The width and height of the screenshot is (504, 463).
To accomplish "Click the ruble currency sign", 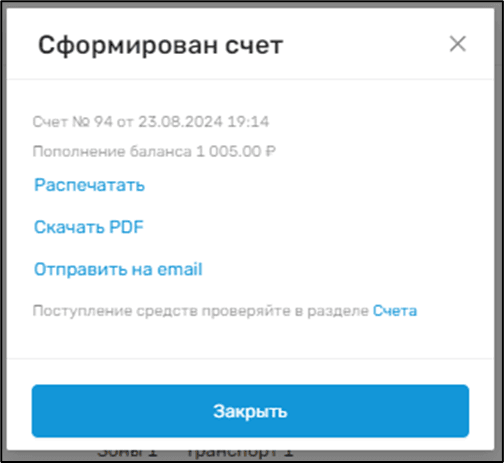I will (x=270, y=151).
